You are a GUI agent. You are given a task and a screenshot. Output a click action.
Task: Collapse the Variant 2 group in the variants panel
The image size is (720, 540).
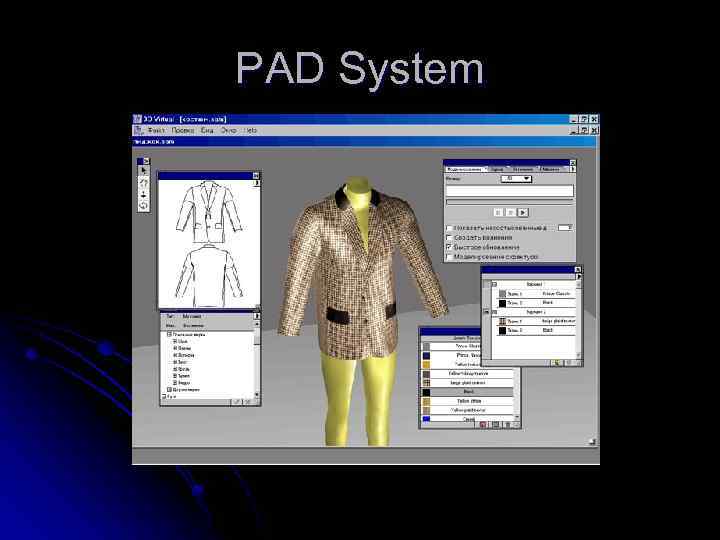tap(495, 312)
